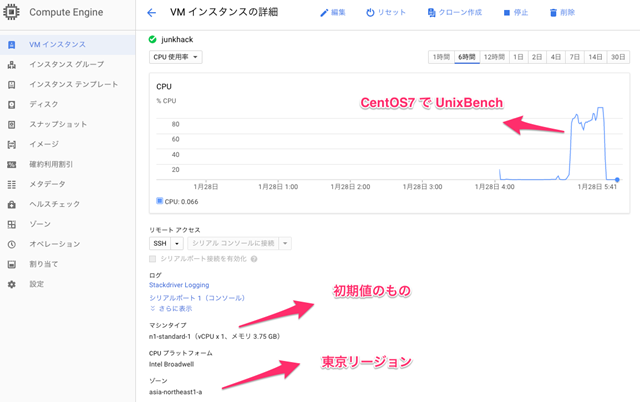Enable シリアルポート接続を有効化 checkbox
Screen dimensions: 640x402
pyautogui.click(x=153, y=259)
